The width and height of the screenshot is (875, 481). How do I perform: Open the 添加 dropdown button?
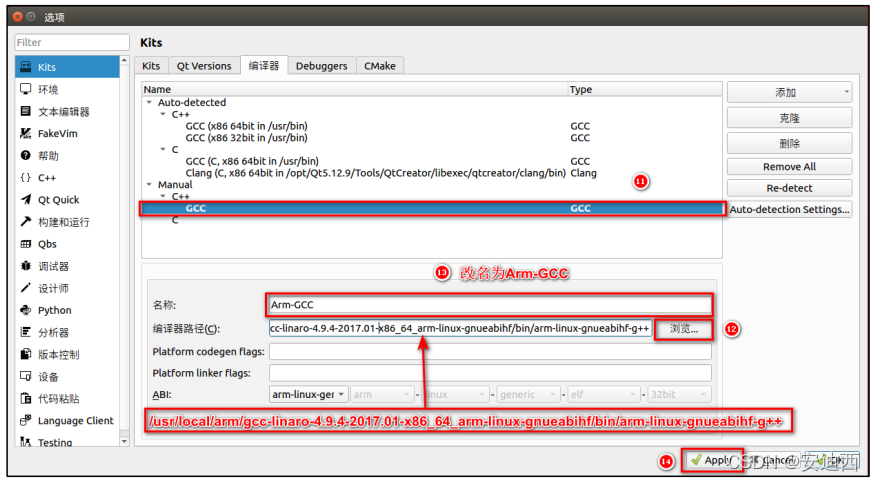(790, 92)
